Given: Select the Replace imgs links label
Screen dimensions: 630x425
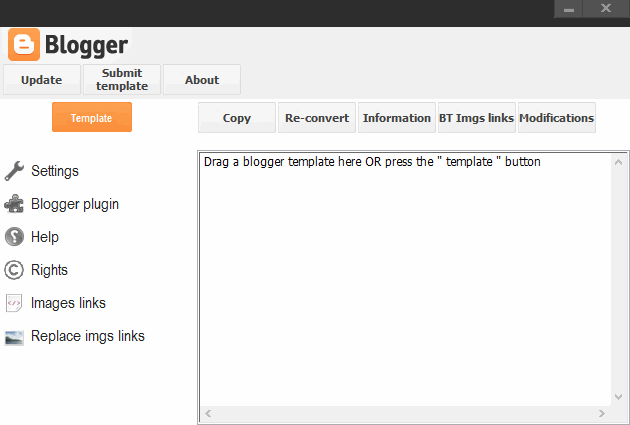Looking at the screenshot, I should pyautogui.click(x=88, y=336).
